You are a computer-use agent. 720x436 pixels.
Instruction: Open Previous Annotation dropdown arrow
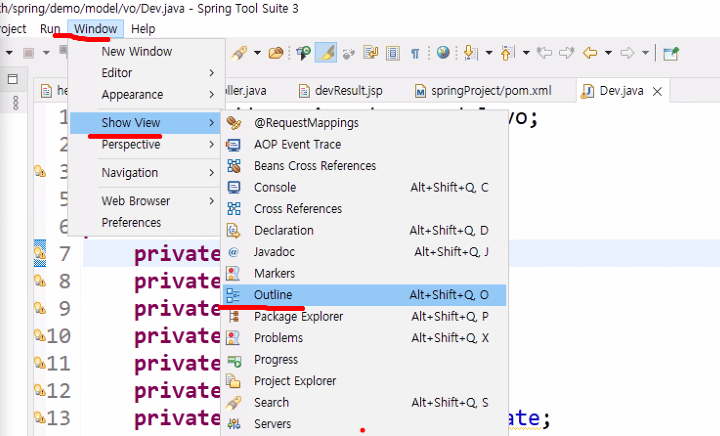click(526, 53)
